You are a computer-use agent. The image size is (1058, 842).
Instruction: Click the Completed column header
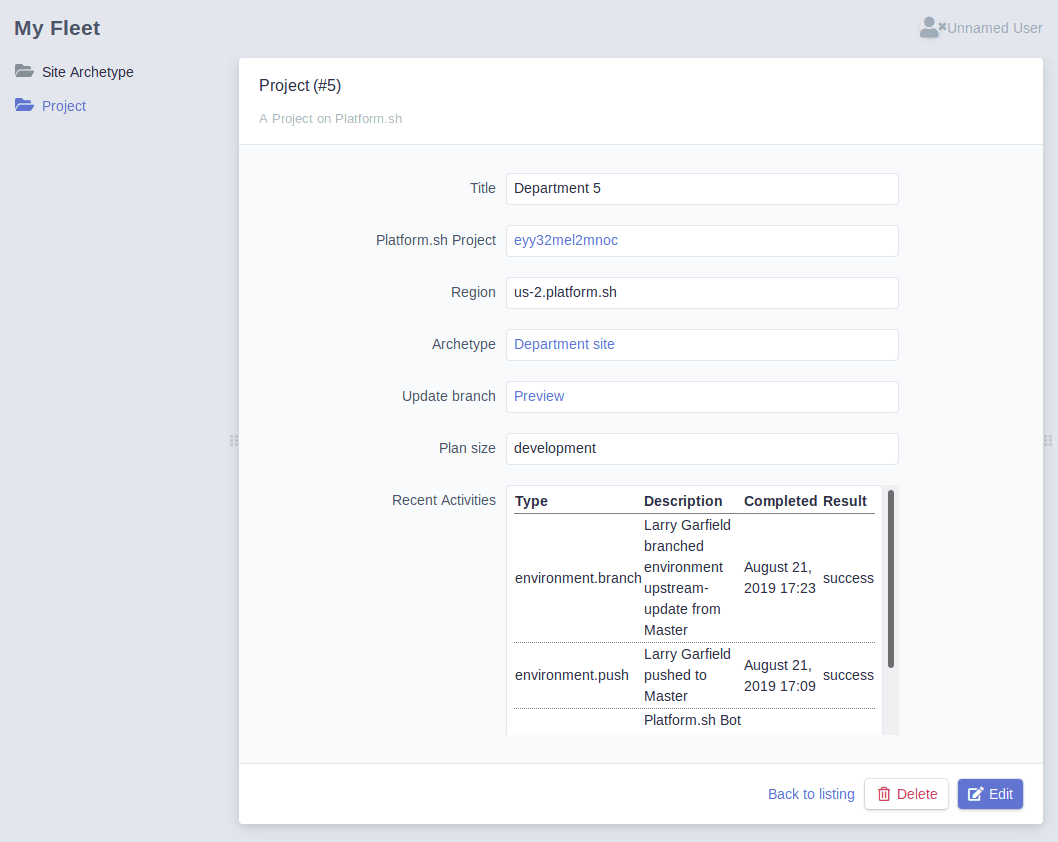pos(781,501)
